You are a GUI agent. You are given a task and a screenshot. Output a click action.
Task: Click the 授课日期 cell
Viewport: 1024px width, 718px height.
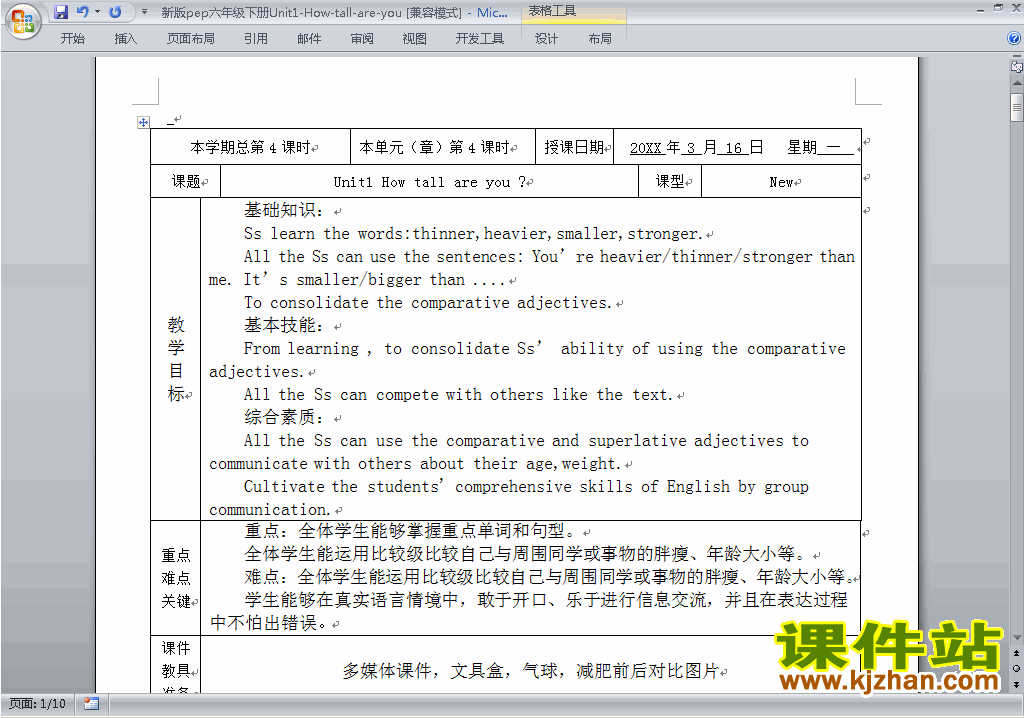click(575, 147)
